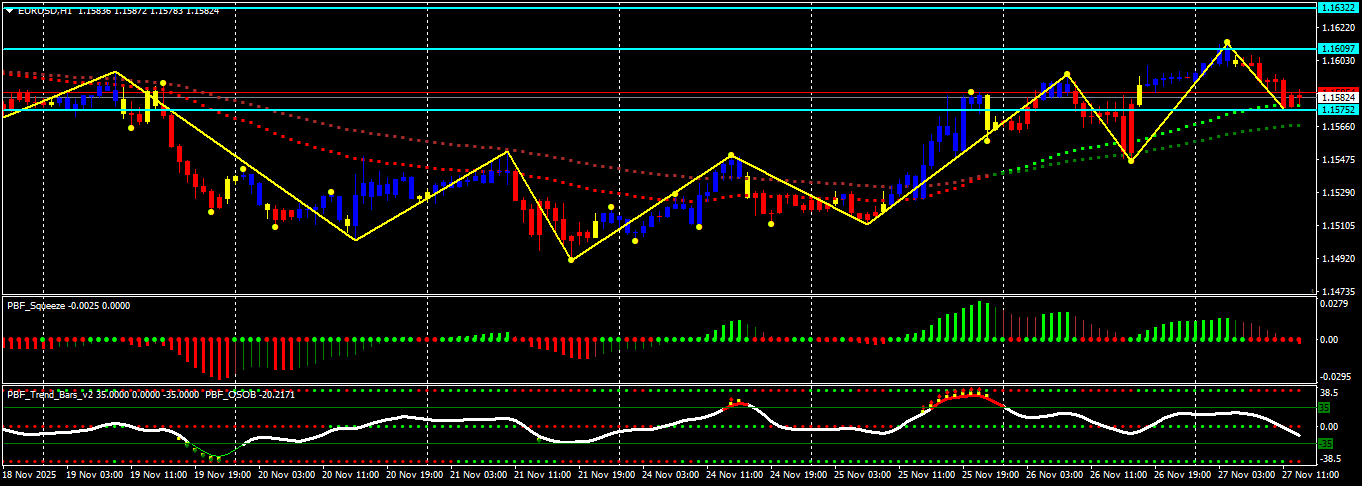This screenshot has height=486, width=1362.
Task: Click the green 35 level label
Action: [1325, 408]
